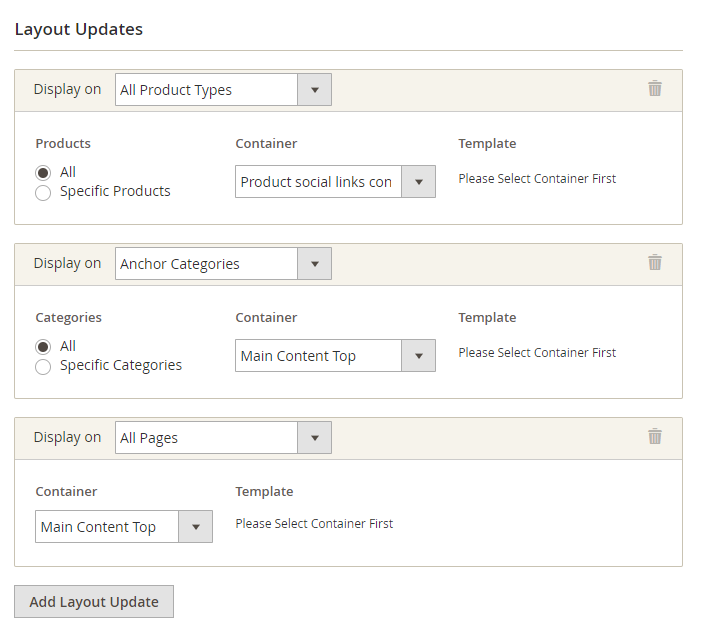Click the Add Layout Update button
The image size is (703, 629).
[x=94, y=602]
